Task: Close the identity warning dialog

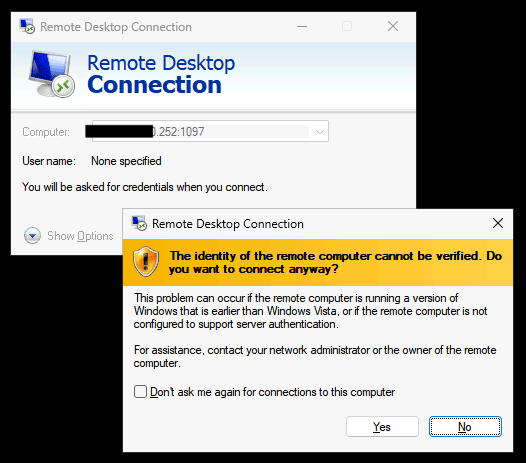Action: click(498, 223)
